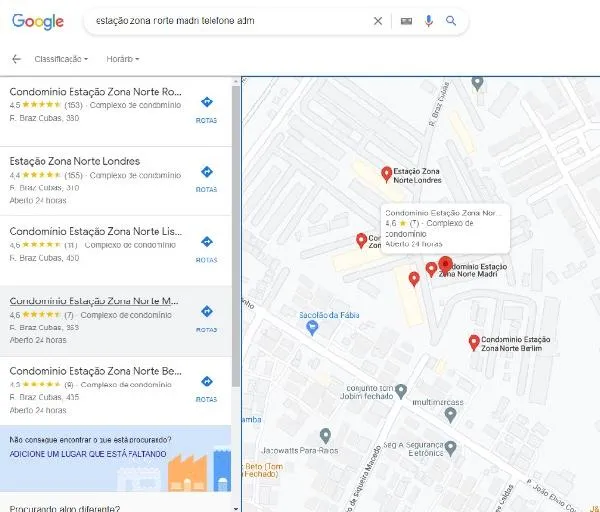
Task: Clear the search box text
Action: coord(377,21)
